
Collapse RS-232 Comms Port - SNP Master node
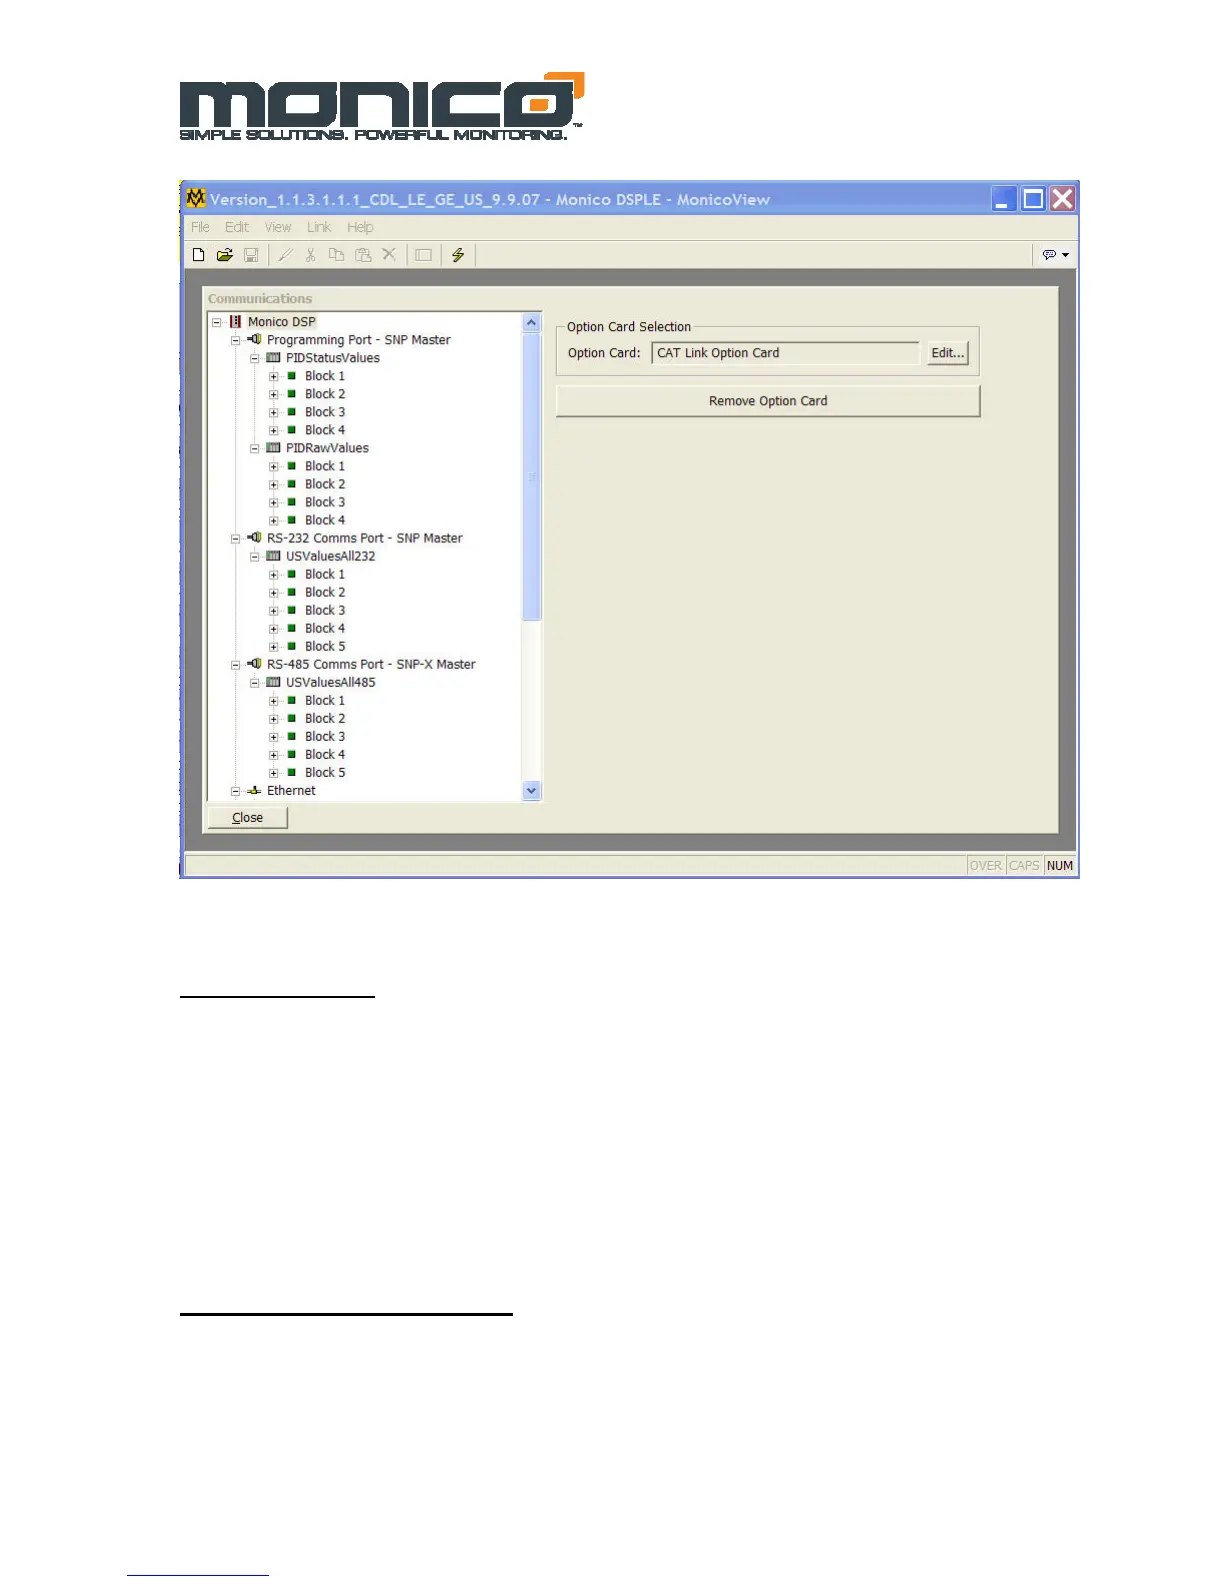pos(236,538)
